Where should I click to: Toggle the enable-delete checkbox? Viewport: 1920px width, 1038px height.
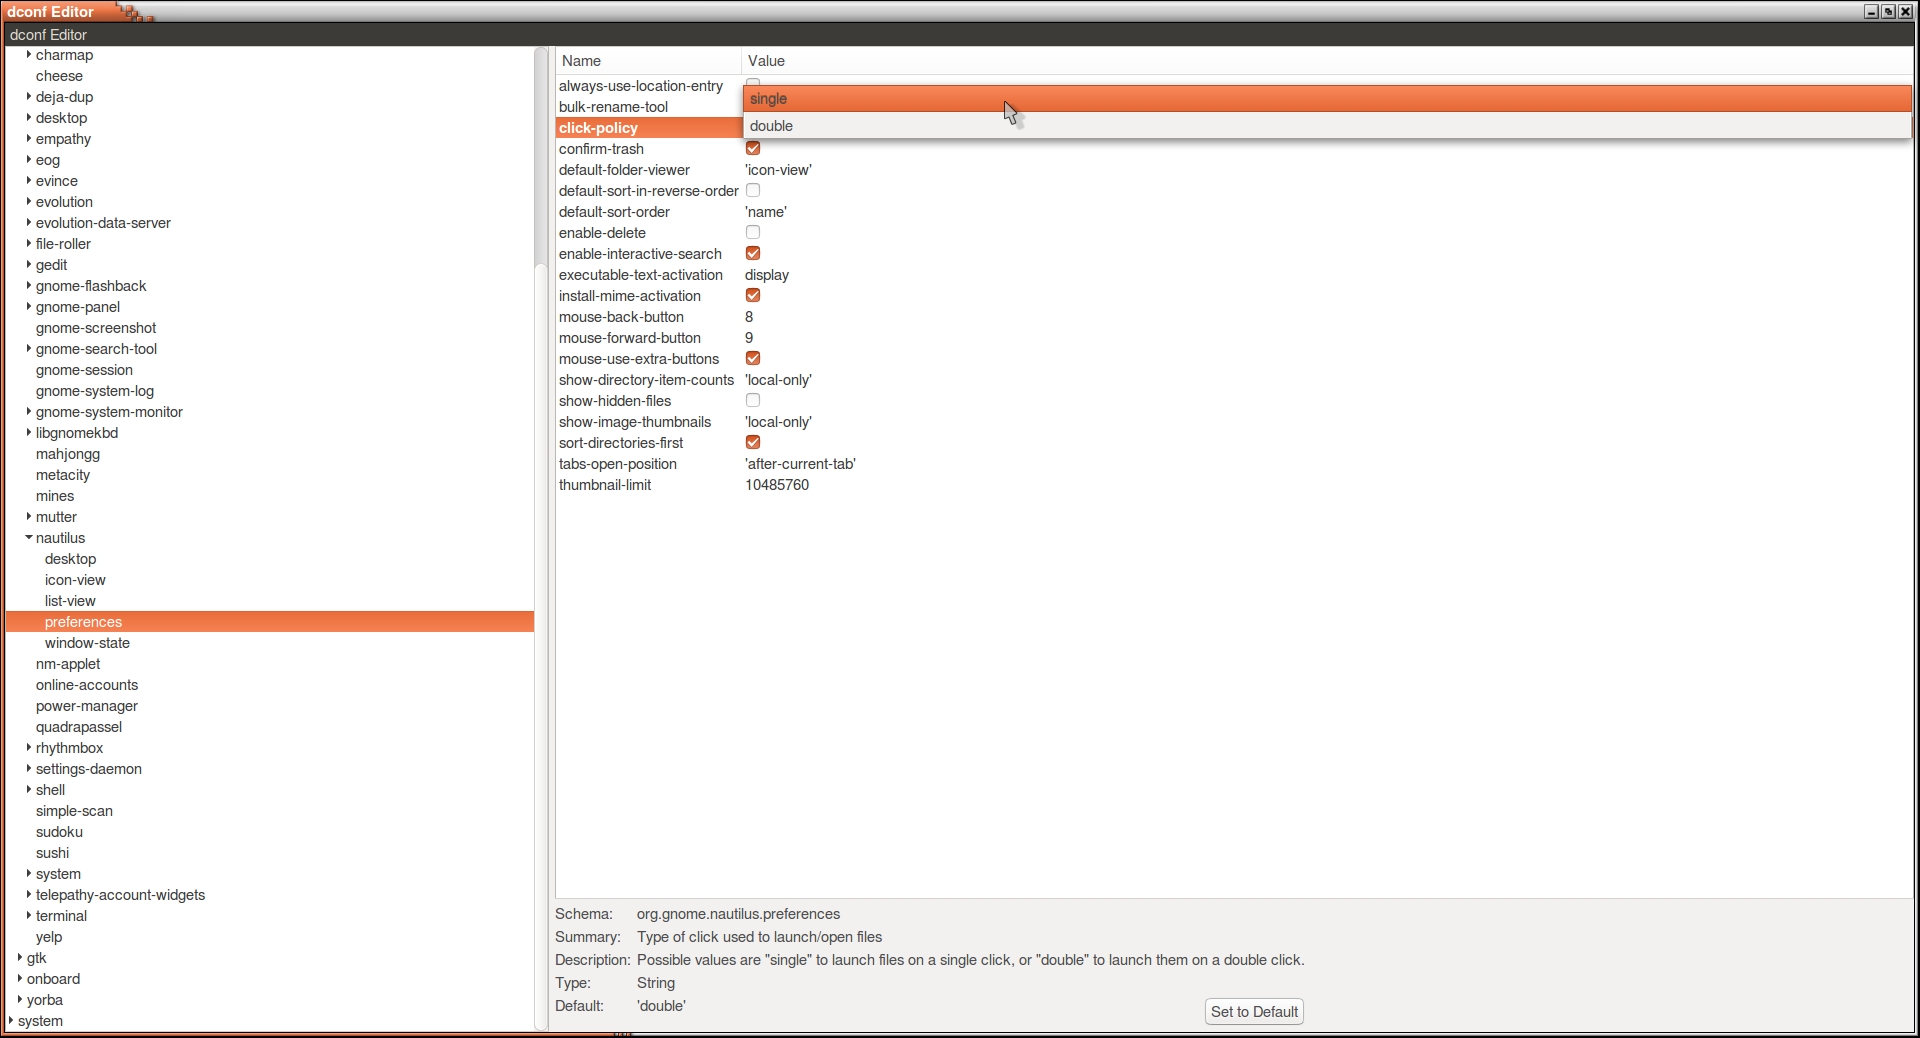(753, 233)
